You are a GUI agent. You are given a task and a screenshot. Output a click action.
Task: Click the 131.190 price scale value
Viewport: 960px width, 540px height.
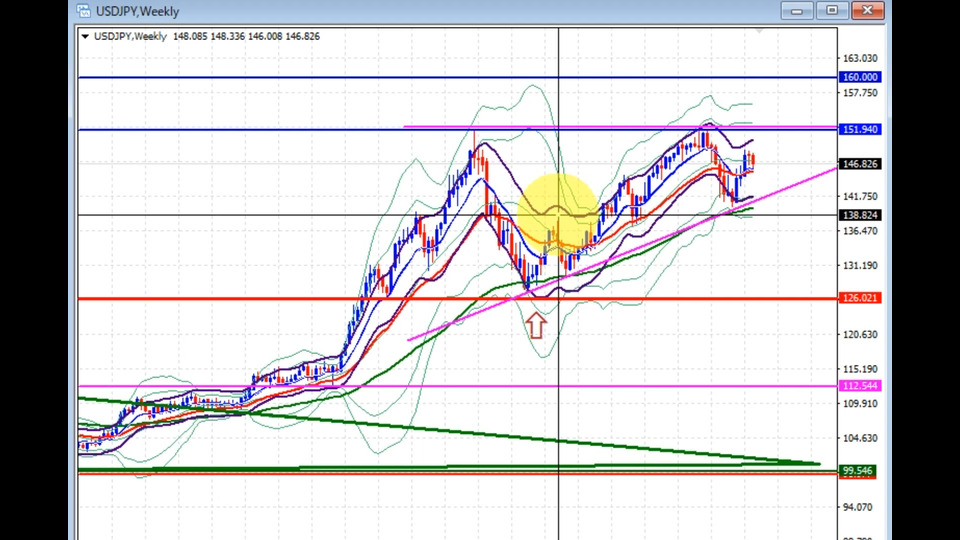[x=860, y=266]
